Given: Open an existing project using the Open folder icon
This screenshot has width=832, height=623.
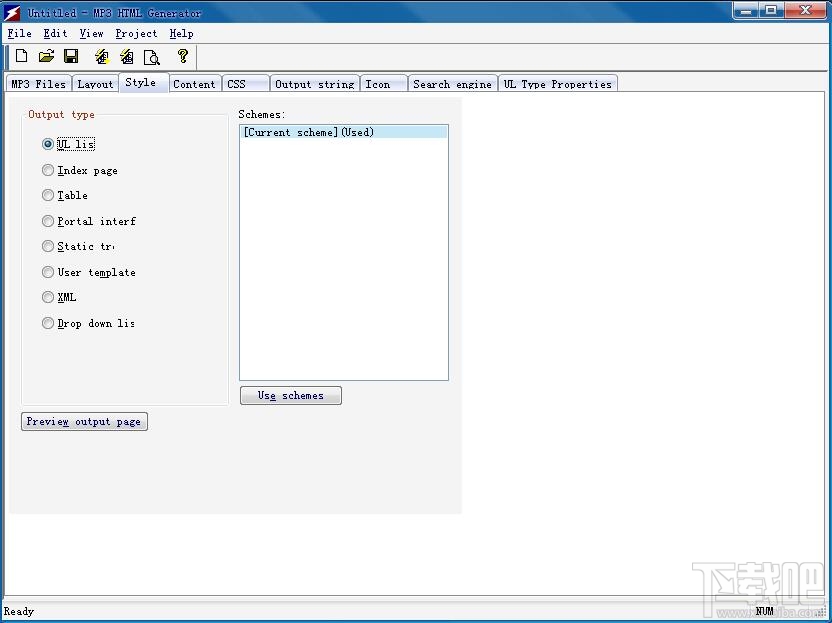Looking at the screenshot, I should pyautogui.click(x=45, y=57).
